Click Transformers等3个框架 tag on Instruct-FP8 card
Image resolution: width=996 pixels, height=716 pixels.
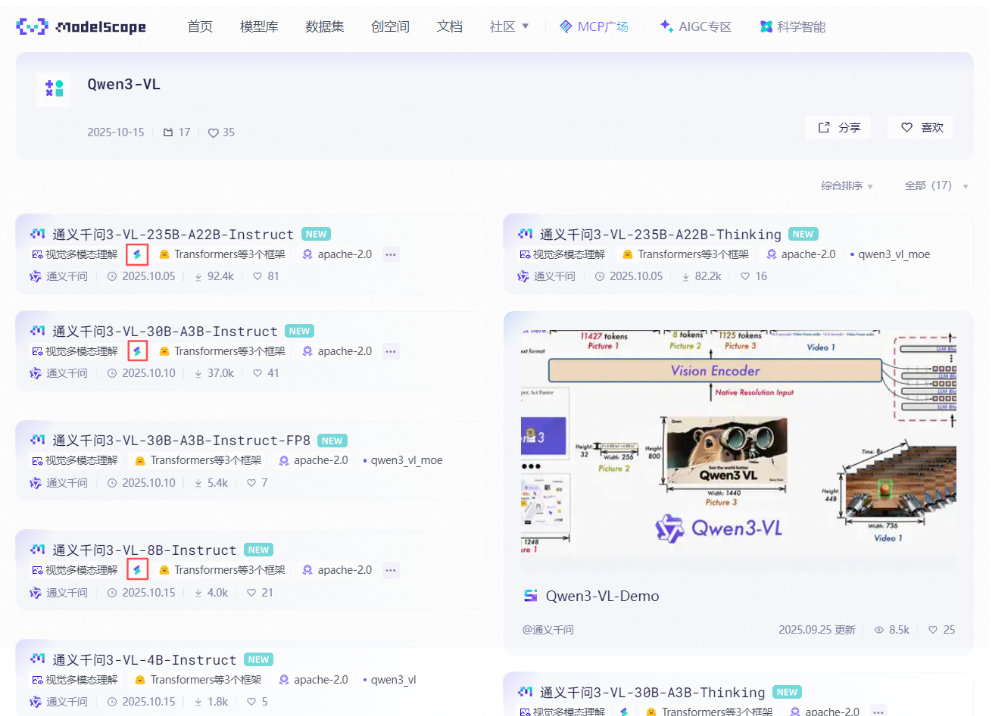click(x=199, y=460)
